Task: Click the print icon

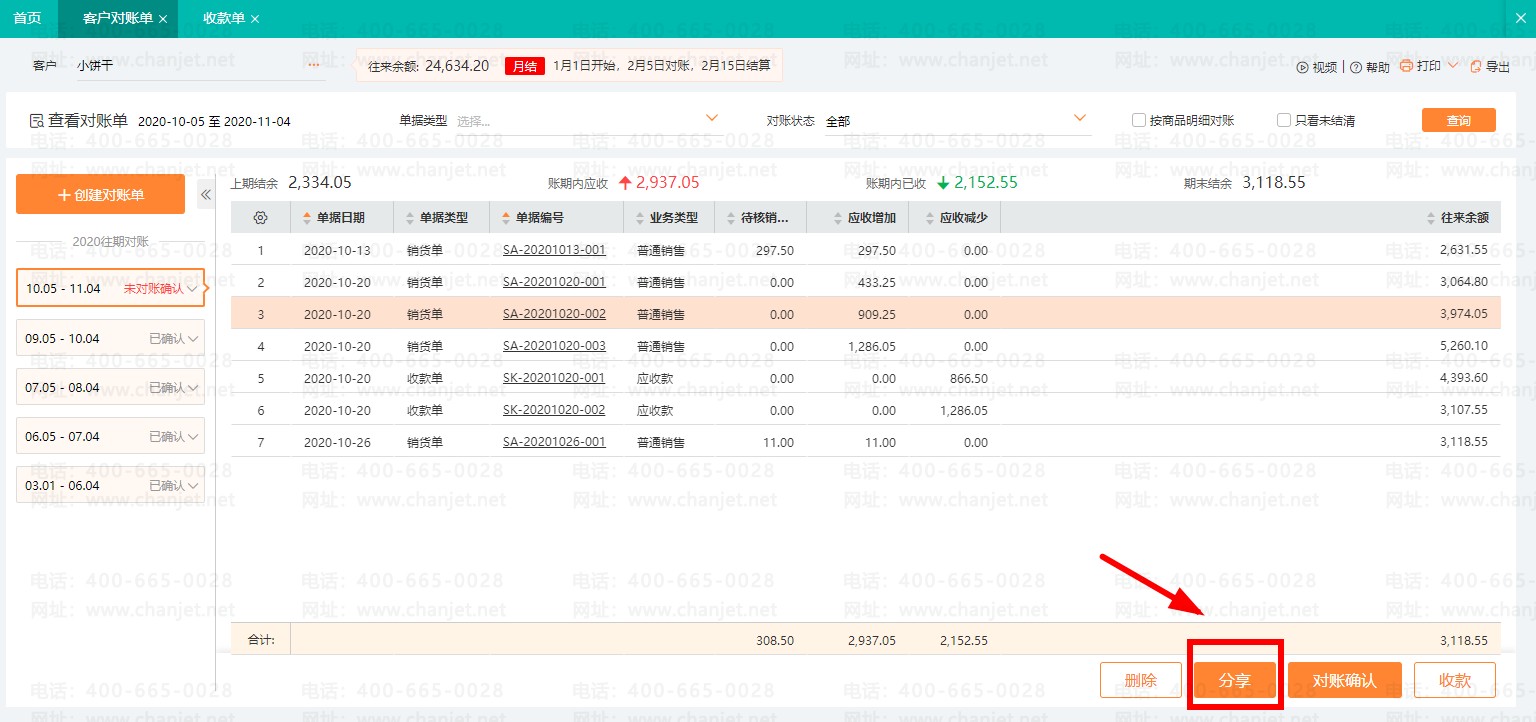Action: 1406,66
